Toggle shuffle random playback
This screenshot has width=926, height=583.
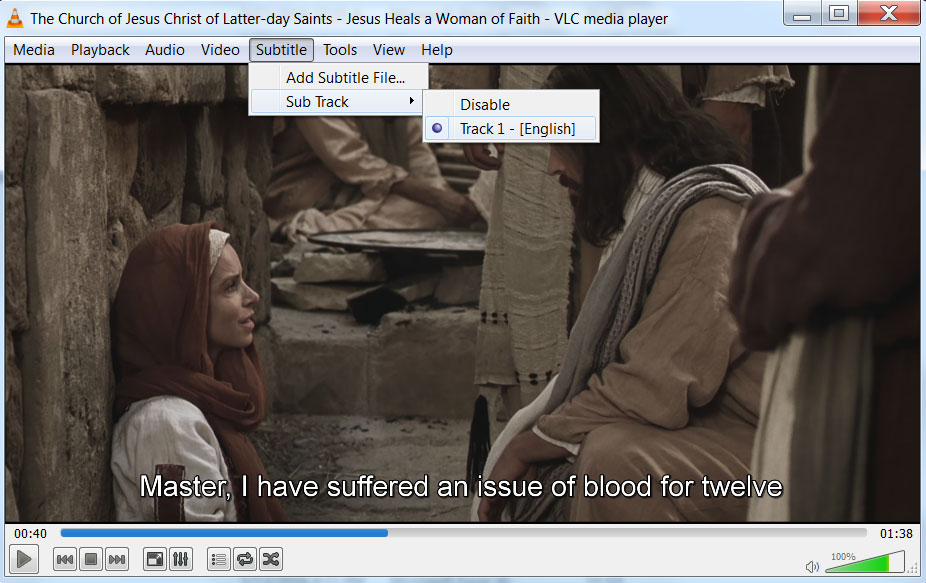click(x=271, y=560)
